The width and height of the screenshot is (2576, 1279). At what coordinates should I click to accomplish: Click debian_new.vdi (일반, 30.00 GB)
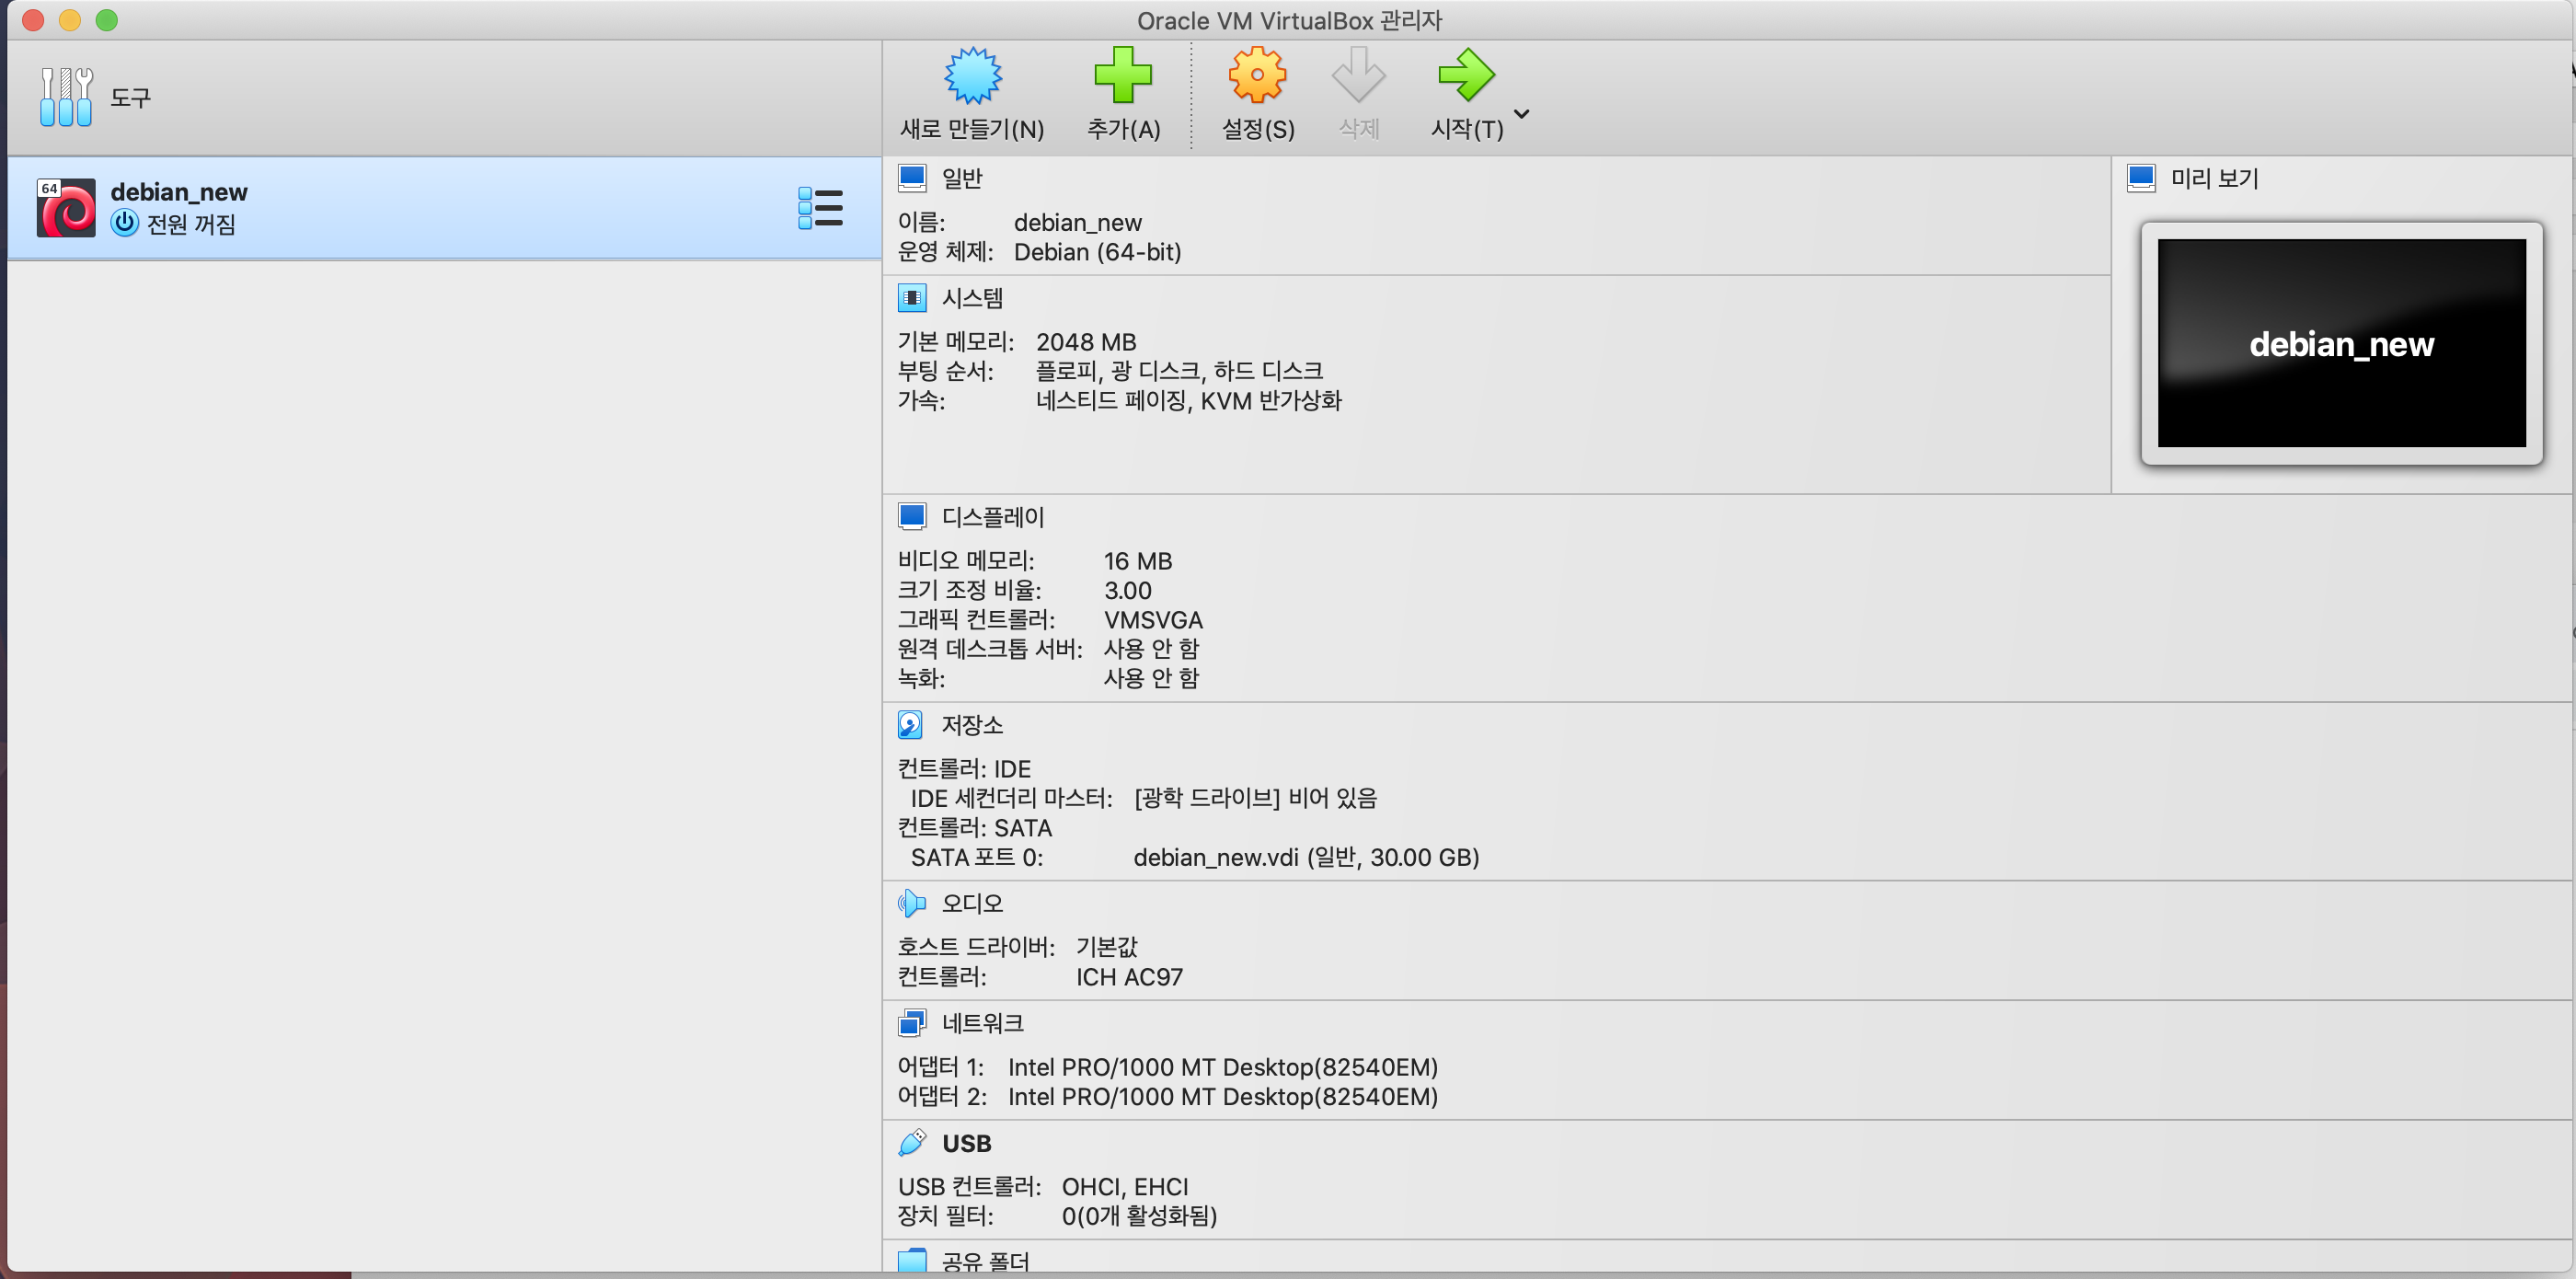point(1306,857)
